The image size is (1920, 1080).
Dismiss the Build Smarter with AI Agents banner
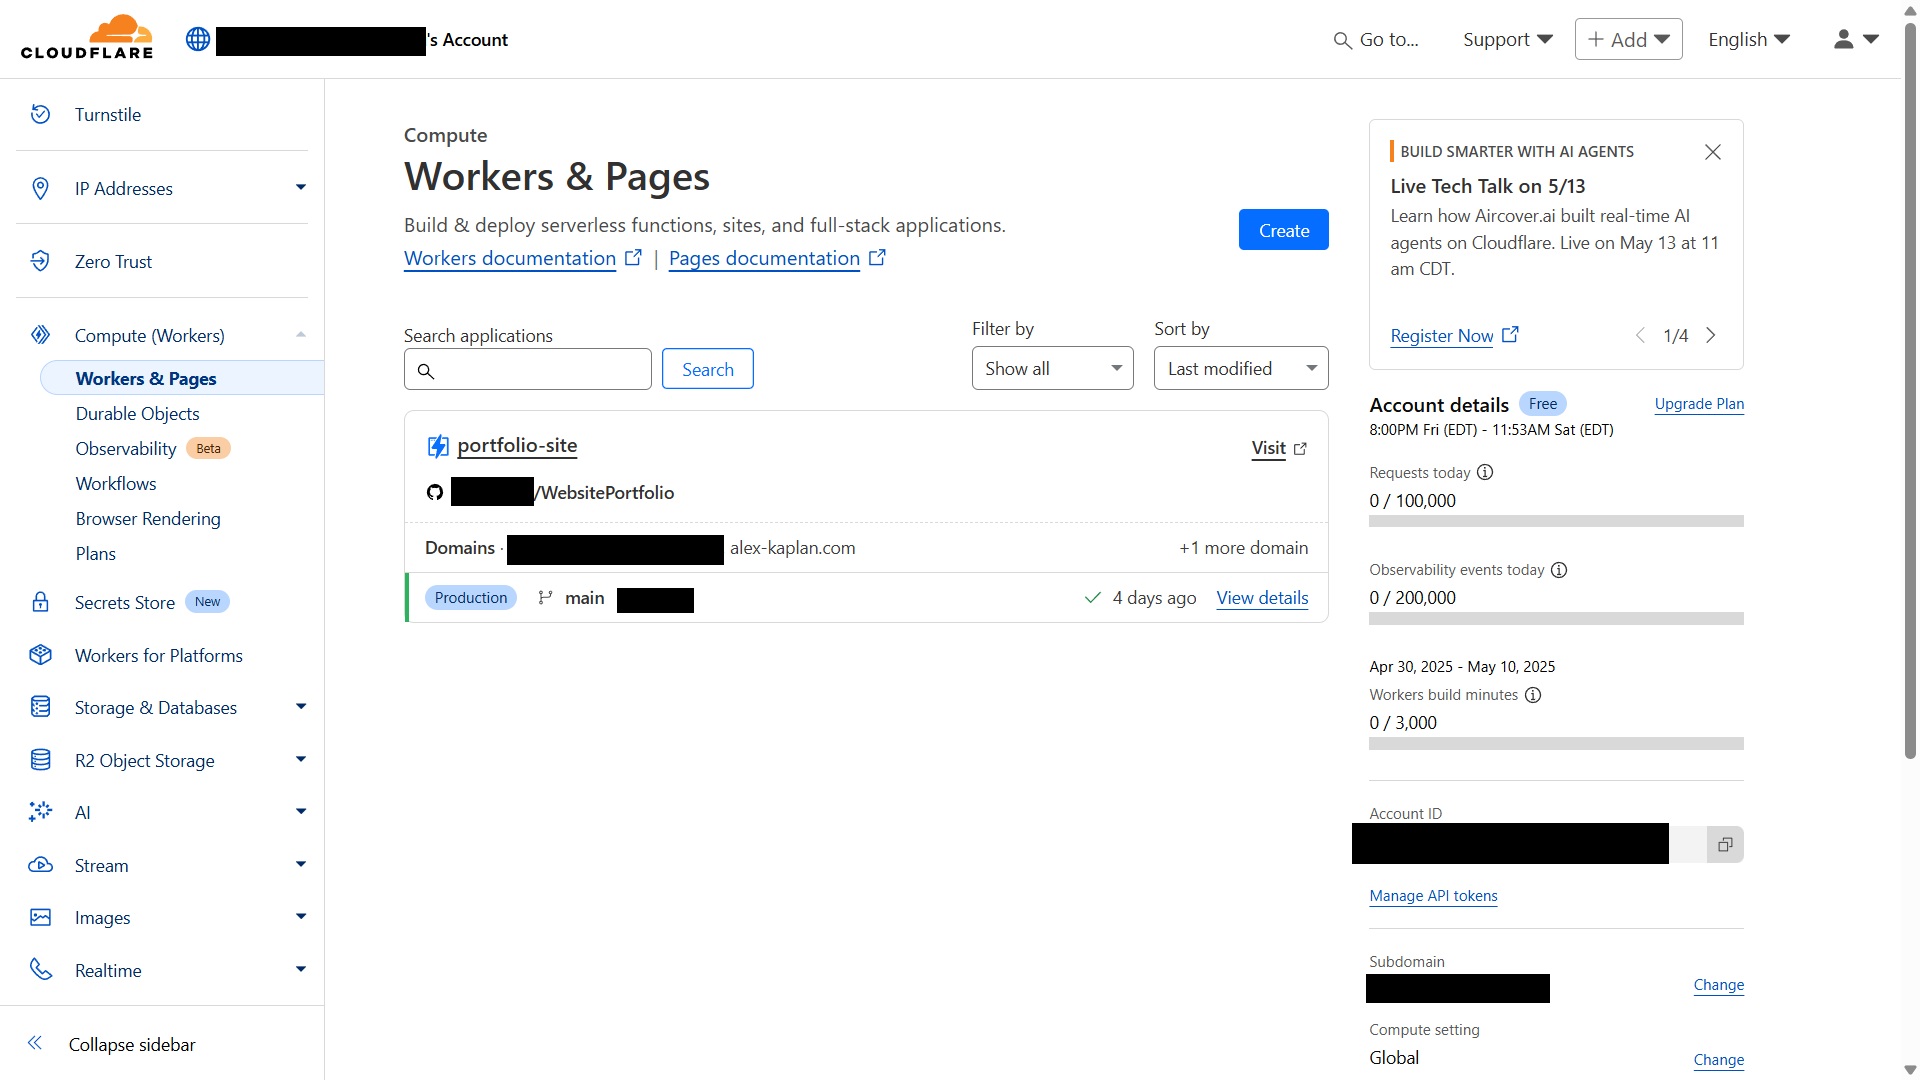pos(1711,152)
